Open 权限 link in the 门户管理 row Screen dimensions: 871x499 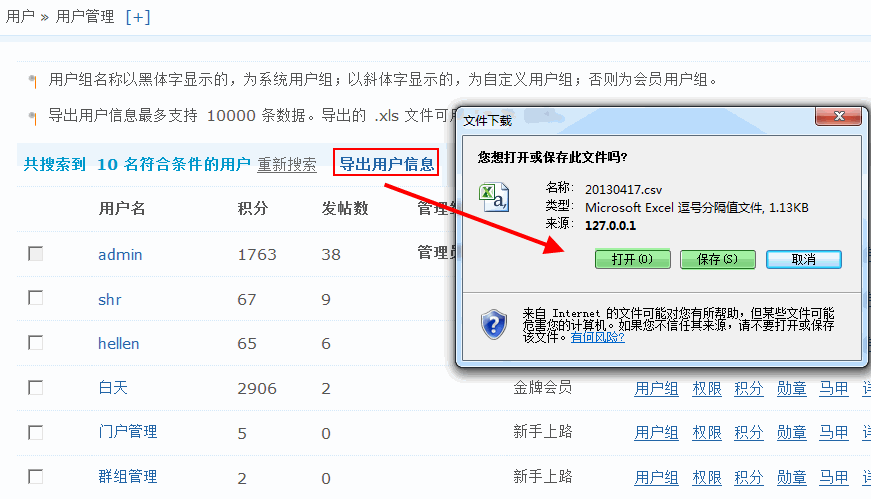707,432
